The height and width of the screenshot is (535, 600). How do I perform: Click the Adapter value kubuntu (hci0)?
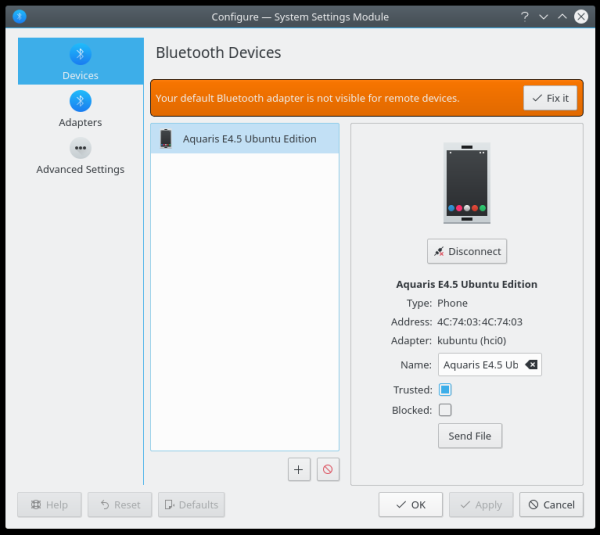pyautogui.click(x=472, y=341)
